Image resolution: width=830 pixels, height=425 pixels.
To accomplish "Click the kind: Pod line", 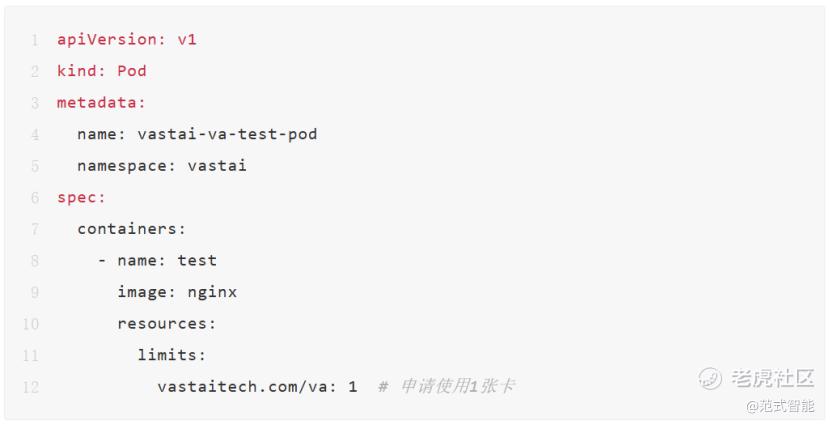I will pos(101,71).
